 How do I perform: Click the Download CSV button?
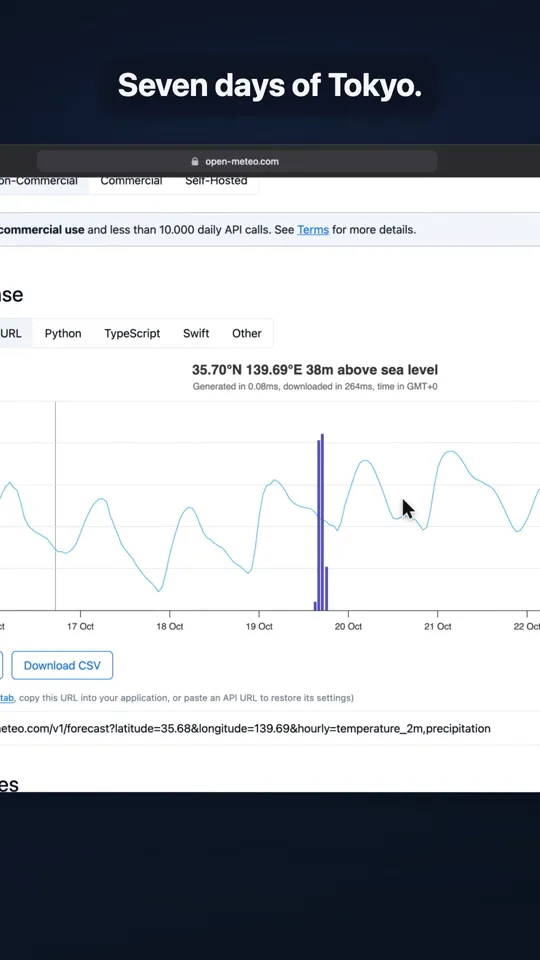tap(62, 666)
